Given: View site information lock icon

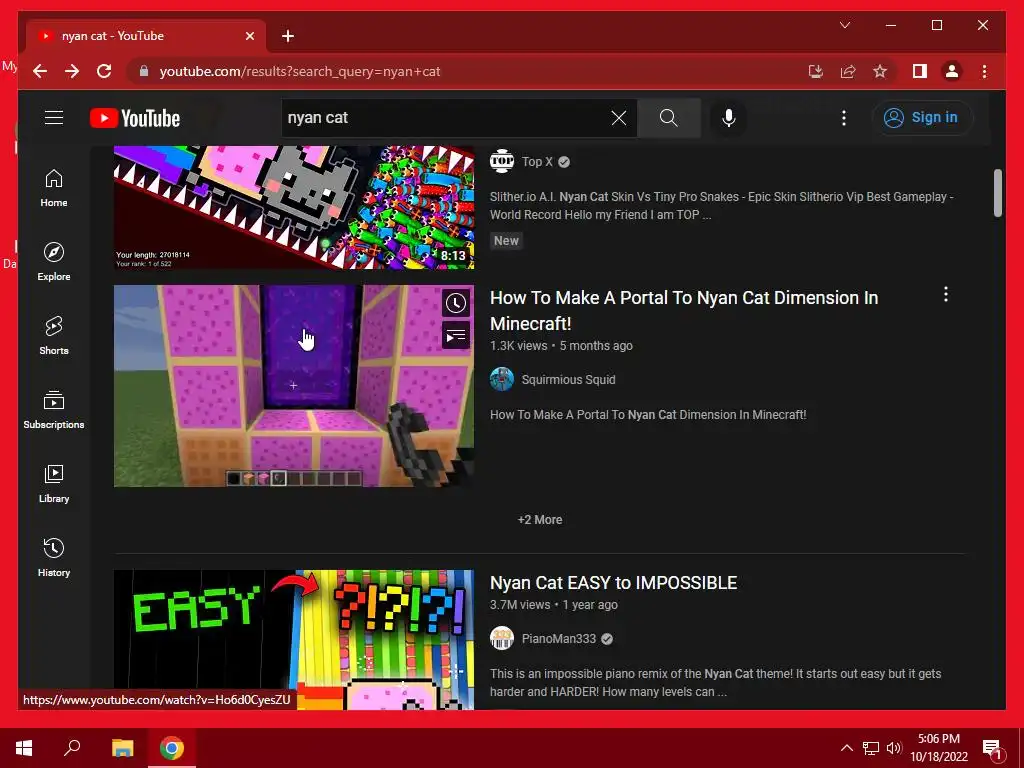Looking at the screenshot, I should tap(144, 71).
